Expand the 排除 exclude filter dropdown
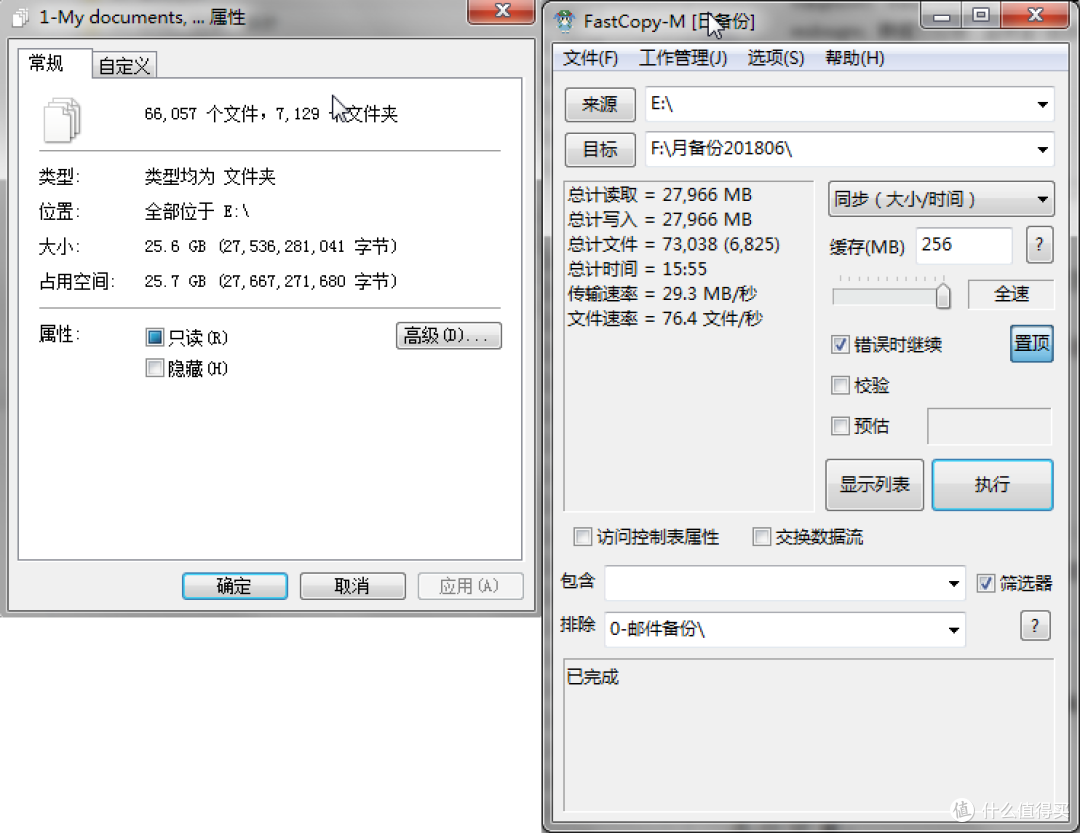 pyautogui.click(x=953, y=629)
